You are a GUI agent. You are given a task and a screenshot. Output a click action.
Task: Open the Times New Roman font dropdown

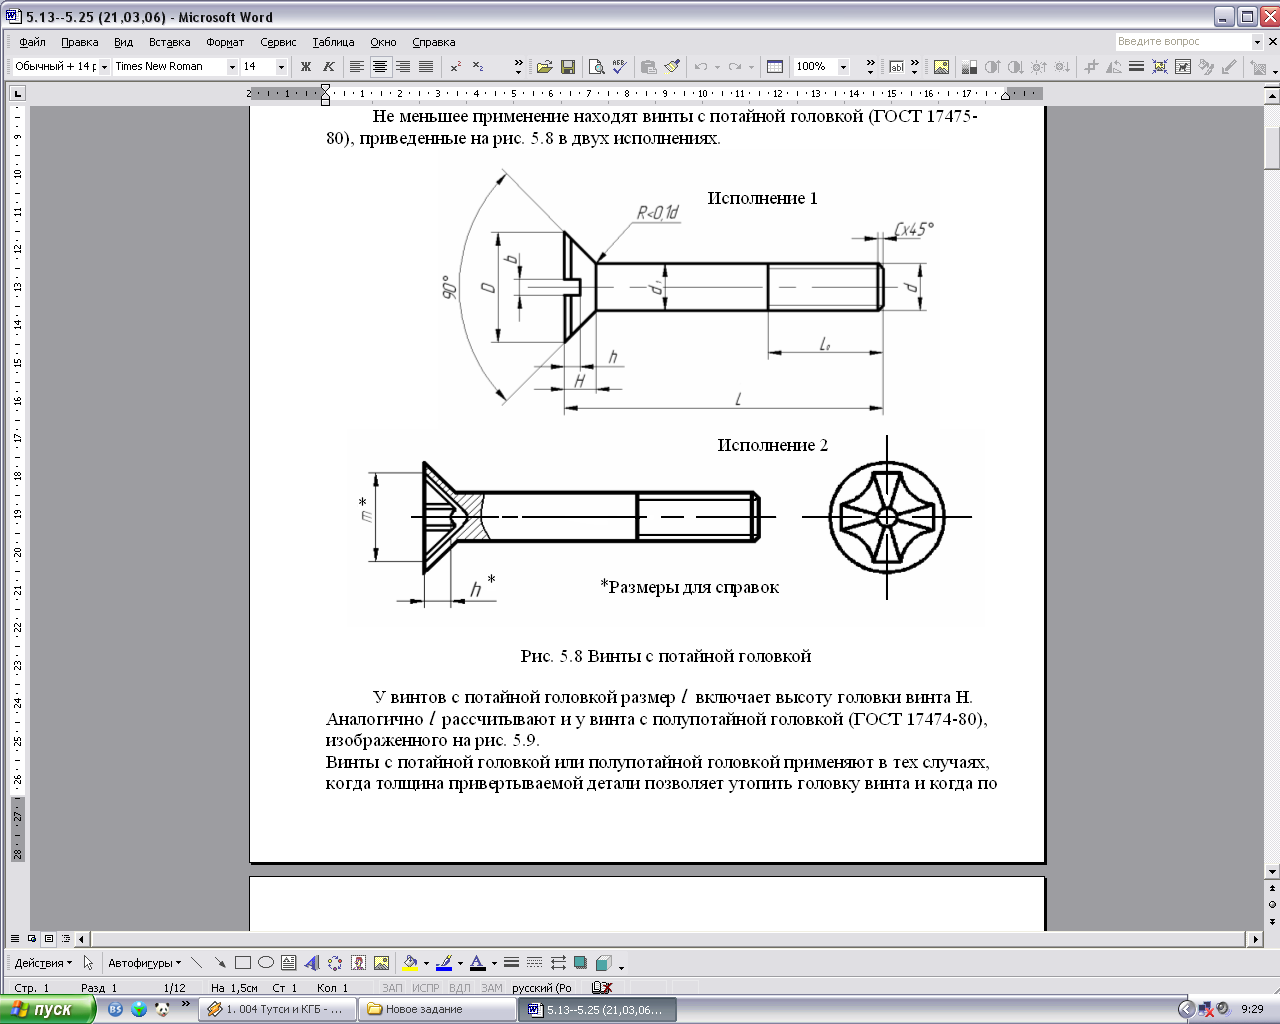[232, 67]
